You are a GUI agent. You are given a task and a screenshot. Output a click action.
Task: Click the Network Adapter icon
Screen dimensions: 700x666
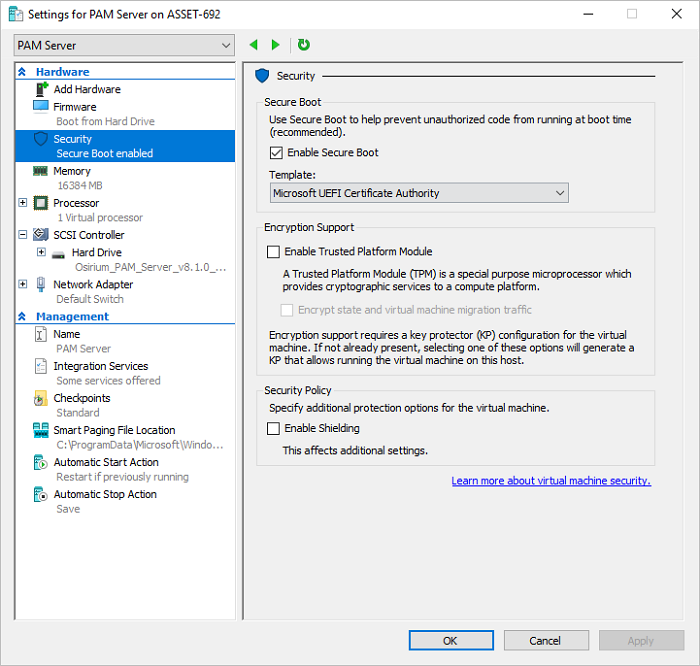41,284
